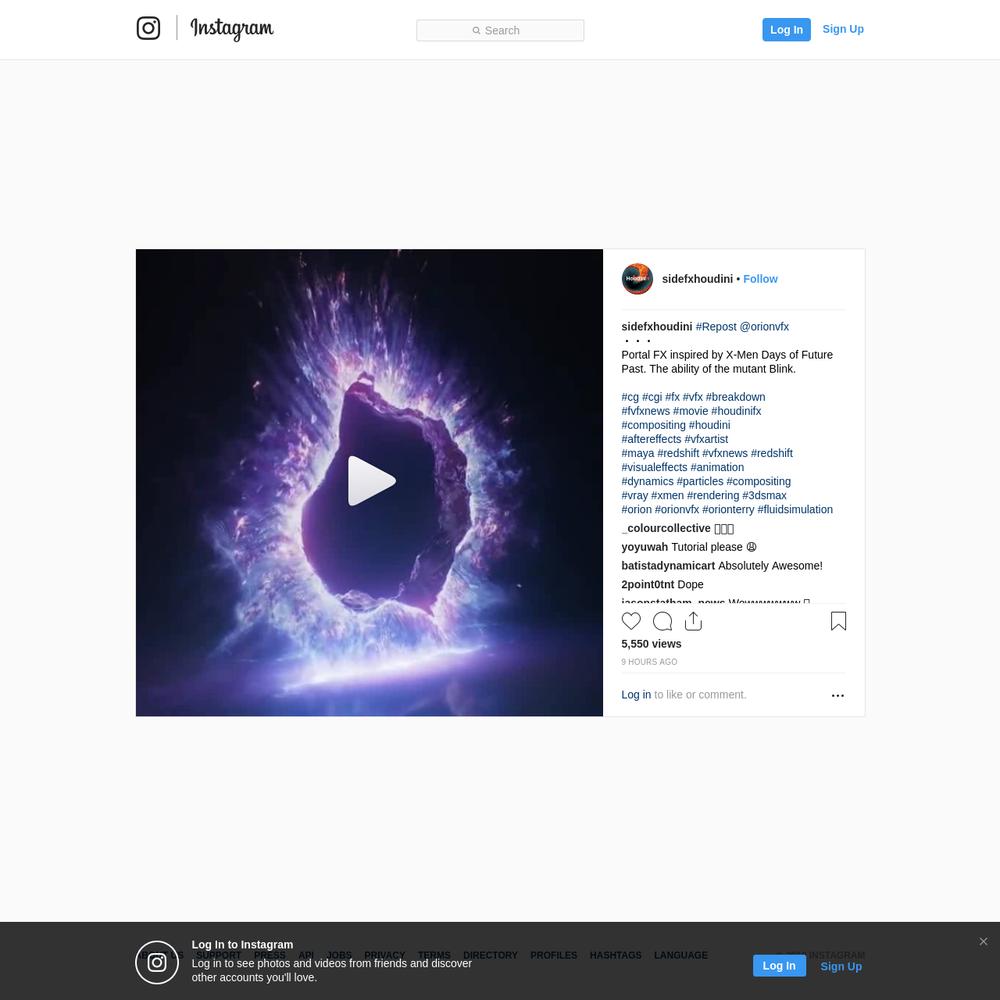Open the #visualeffects hashtag

[654, 467]
